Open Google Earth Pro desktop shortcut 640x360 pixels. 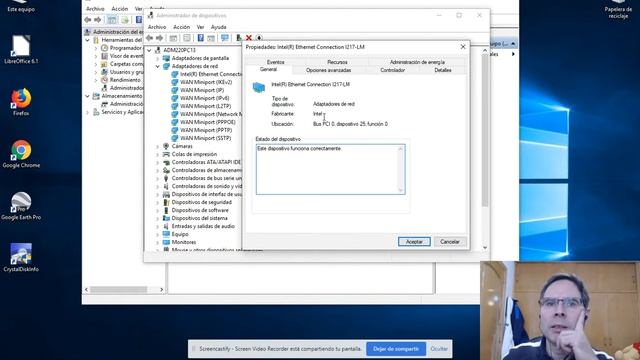click(21, 206)
